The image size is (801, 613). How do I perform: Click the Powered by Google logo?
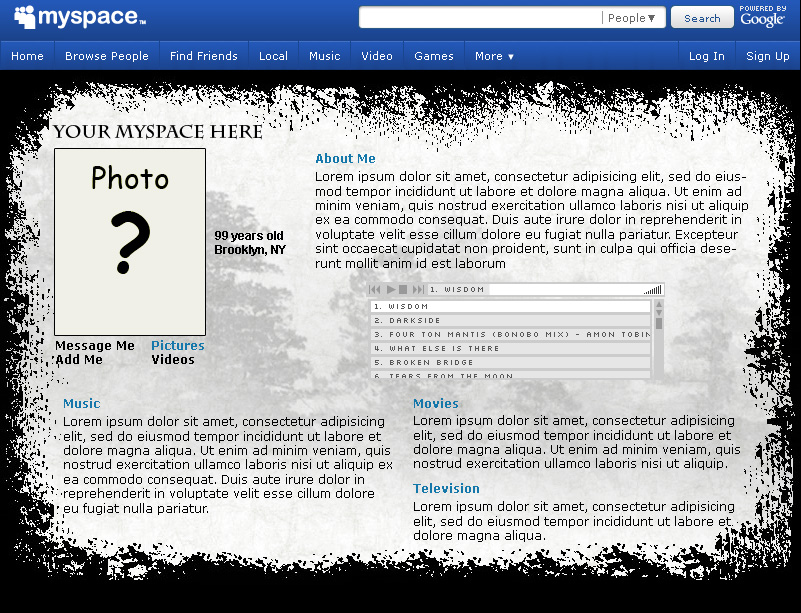[x=763, y=16]
